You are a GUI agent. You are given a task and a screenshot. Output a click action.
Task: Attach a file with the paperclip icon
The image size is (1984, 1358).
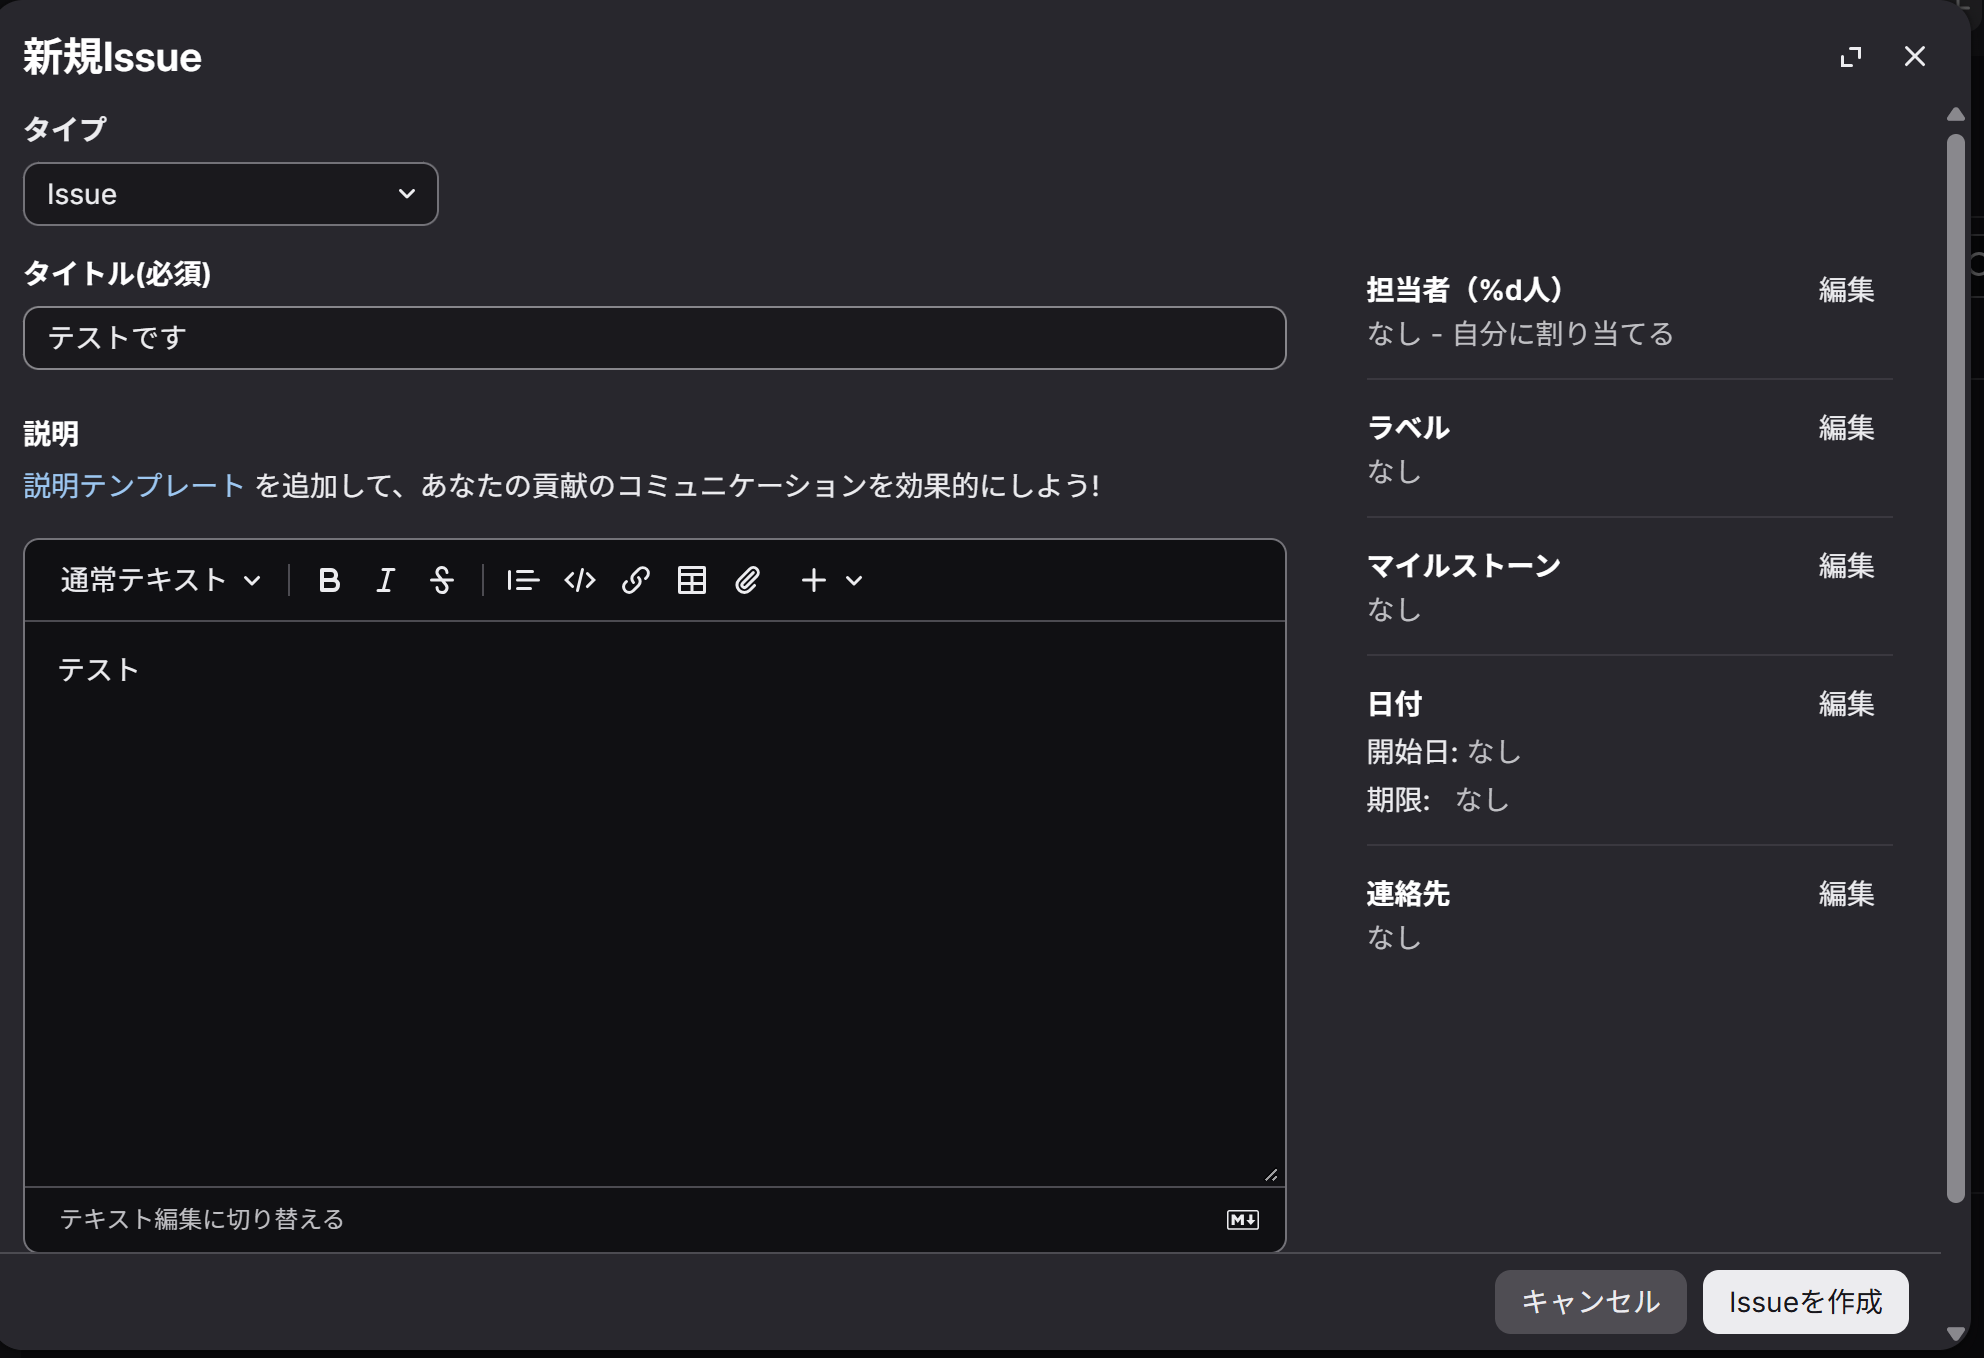click(x=747, y=580)
